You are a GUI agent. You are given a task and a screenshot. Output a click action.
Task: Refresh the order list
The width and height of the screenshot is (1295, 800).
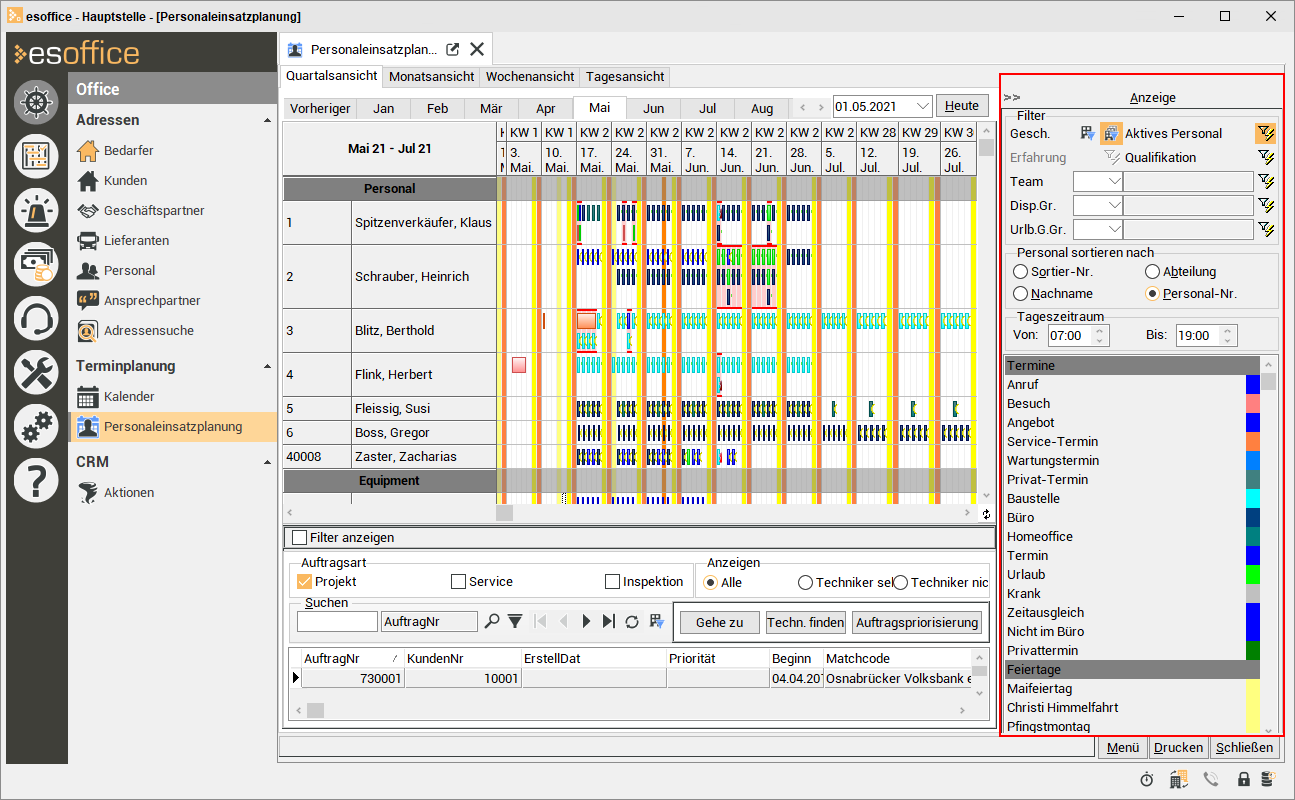pyautogui.click(x=632, y=621)
